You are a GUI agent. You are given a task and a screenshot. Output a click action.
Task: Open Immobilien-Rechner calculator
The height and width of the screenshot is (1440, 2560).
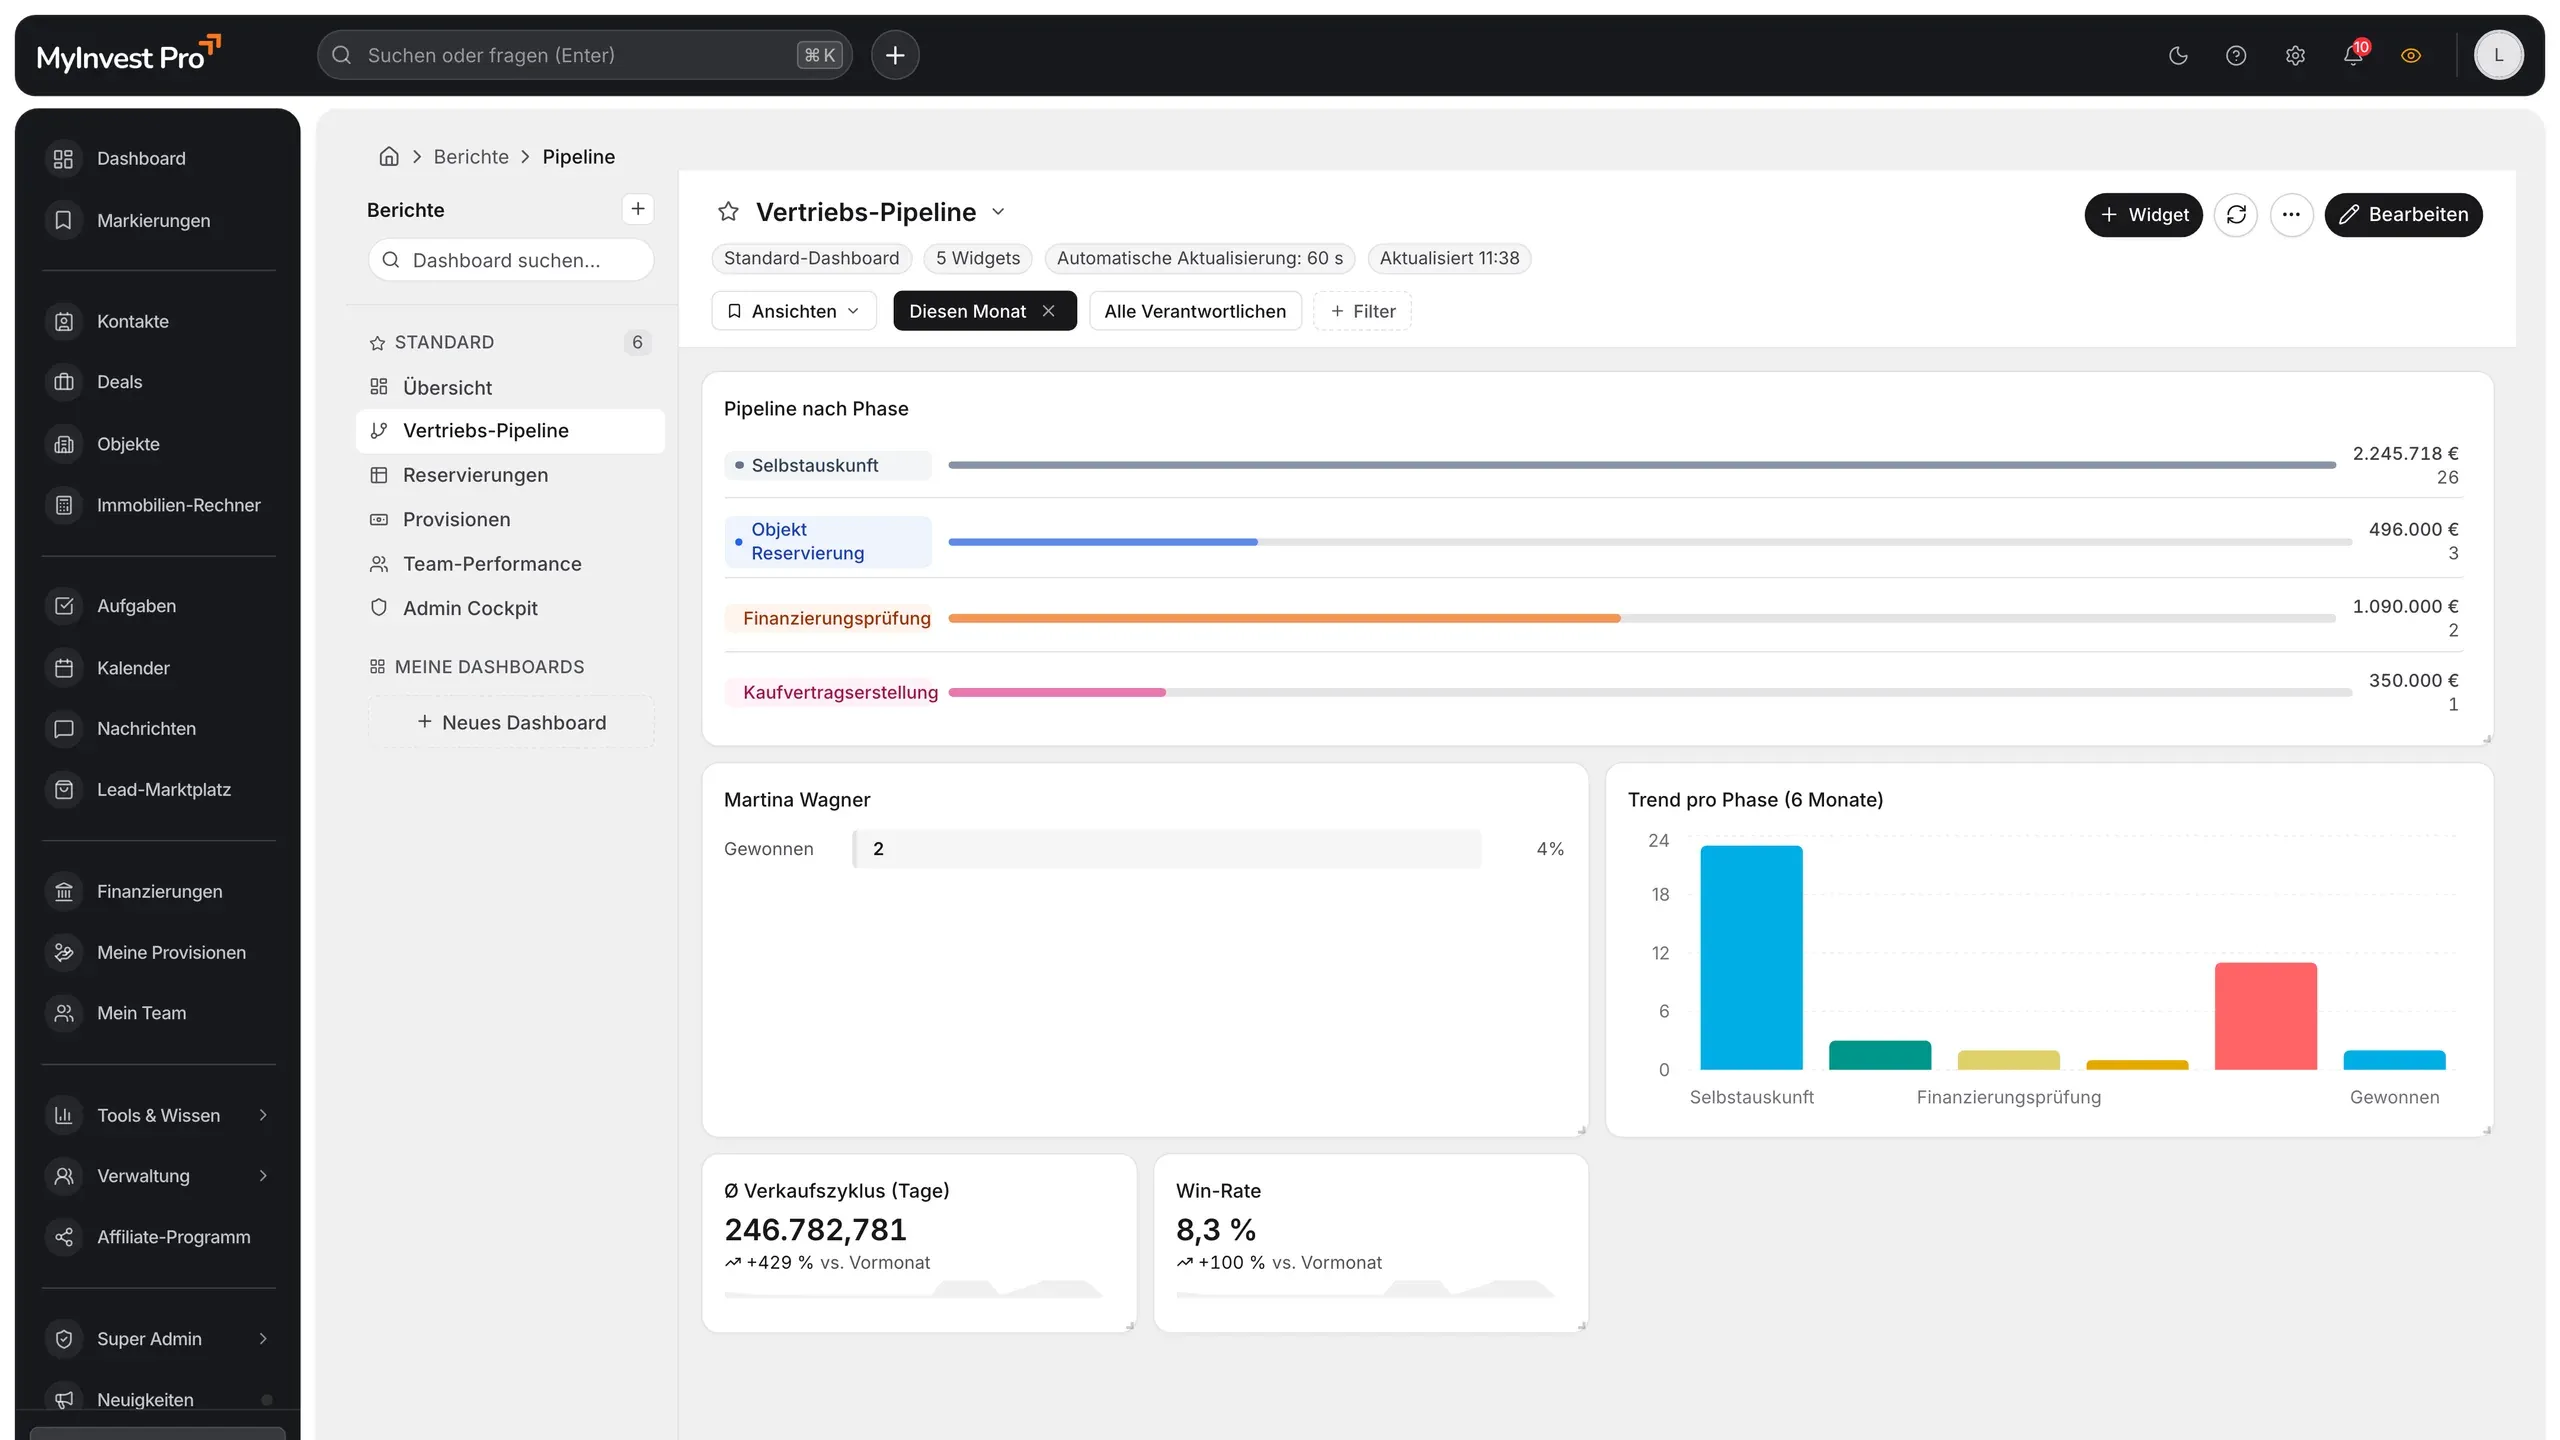click(159, 505)
